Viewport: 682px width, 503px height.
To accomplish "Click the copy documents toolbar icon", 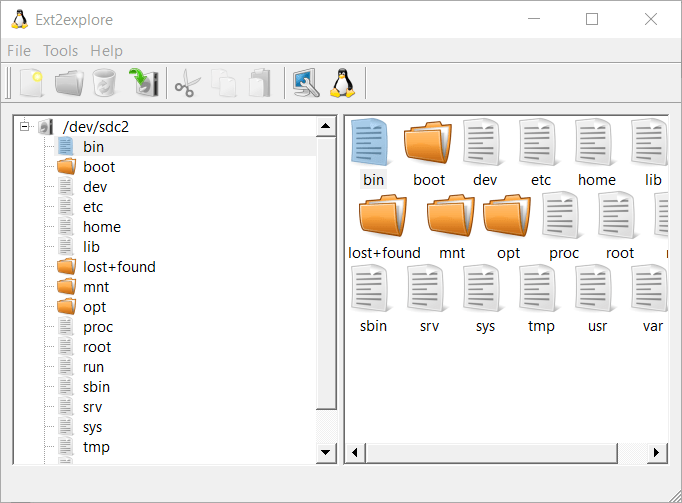I will tap(223, 83).
